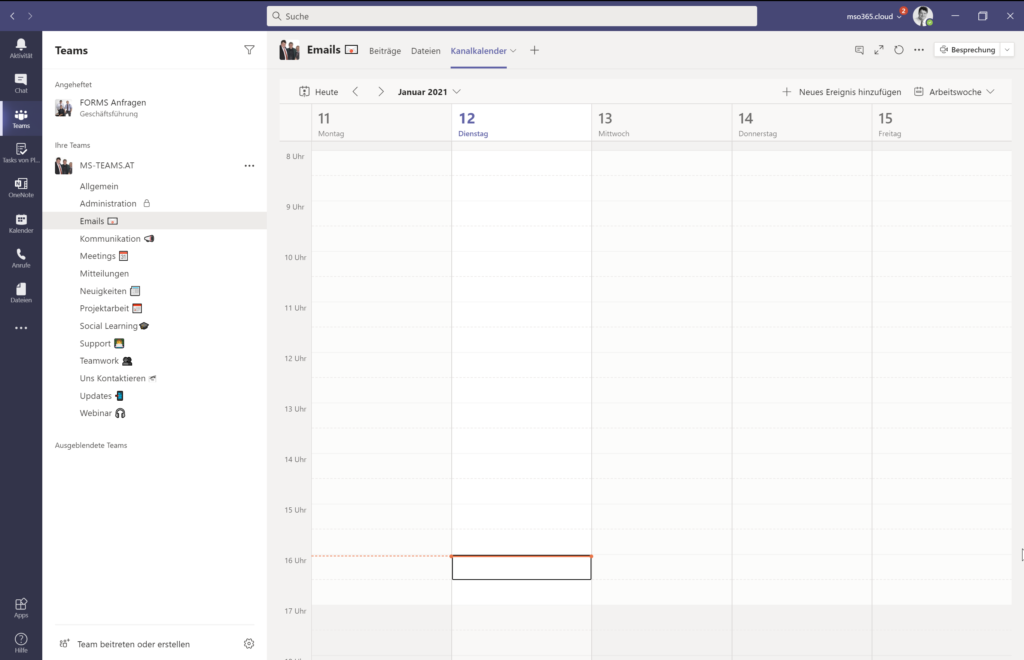Open channel more options ellipsis
This screenshot has height=660, width=1024.
919,50
